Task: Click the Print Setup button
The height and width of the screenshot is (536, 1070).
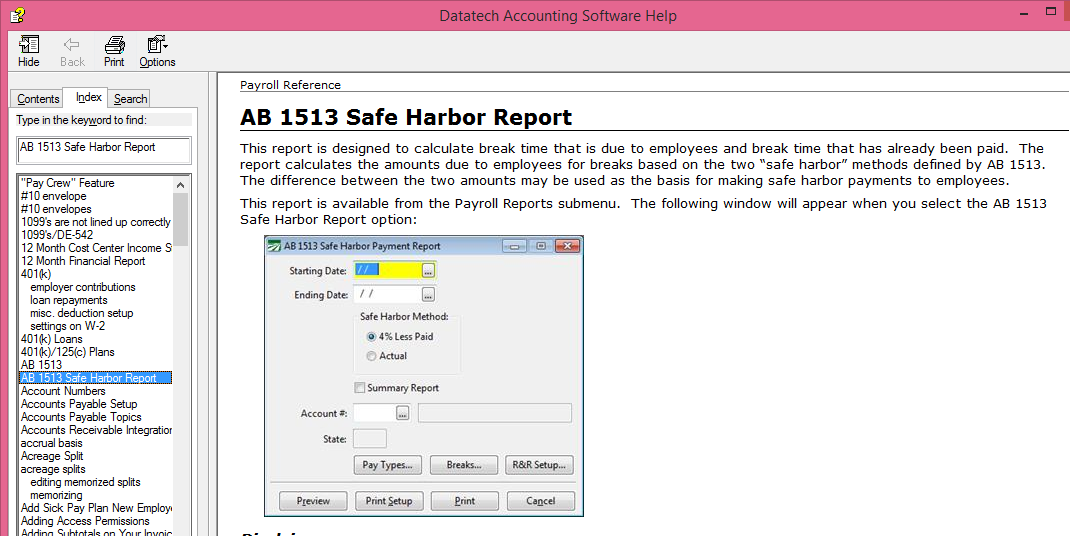Action: (x=389, y=501)
